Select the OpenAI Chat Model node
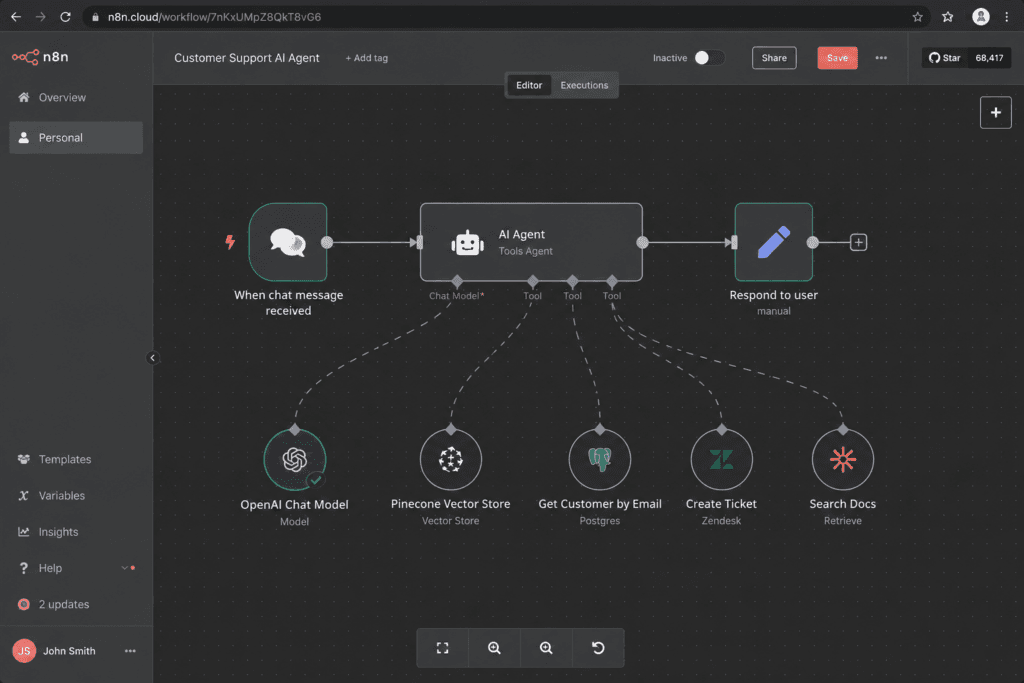 (295, 460)
